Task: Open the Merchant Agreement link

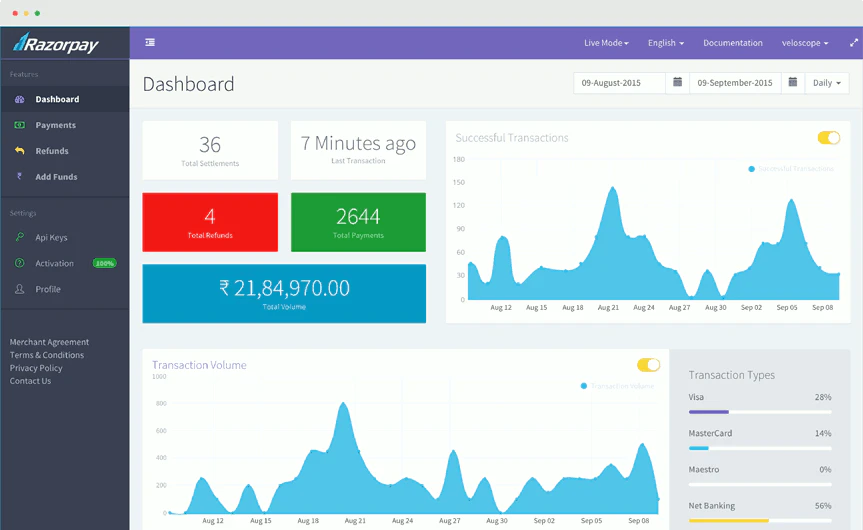Action: point(49,342)
